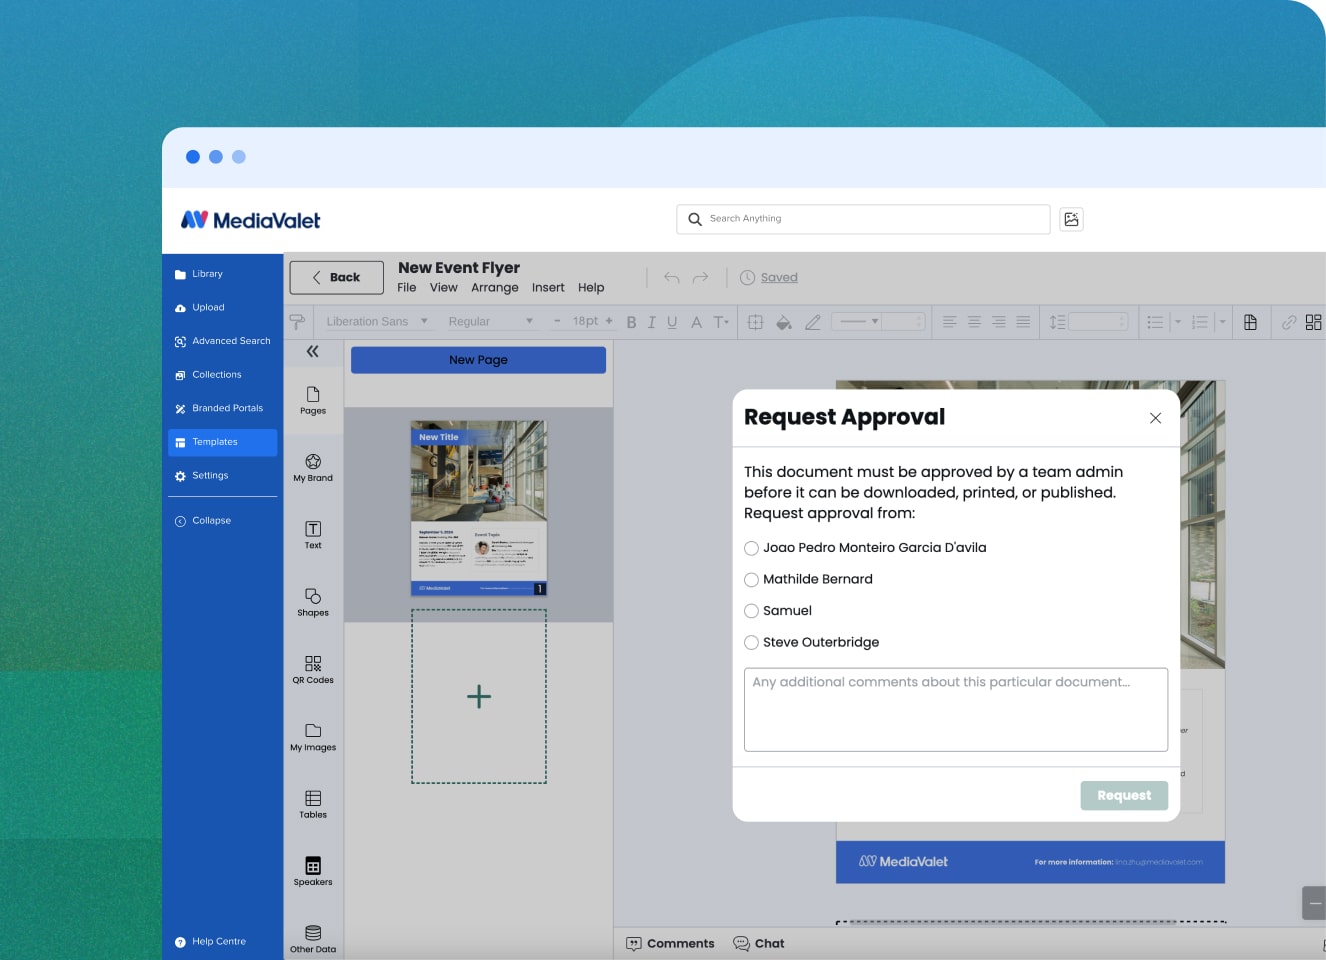Choose Steve Outerbridge as approver
Viewport: 1326px width, 960px height.
(x=751, y=642)
